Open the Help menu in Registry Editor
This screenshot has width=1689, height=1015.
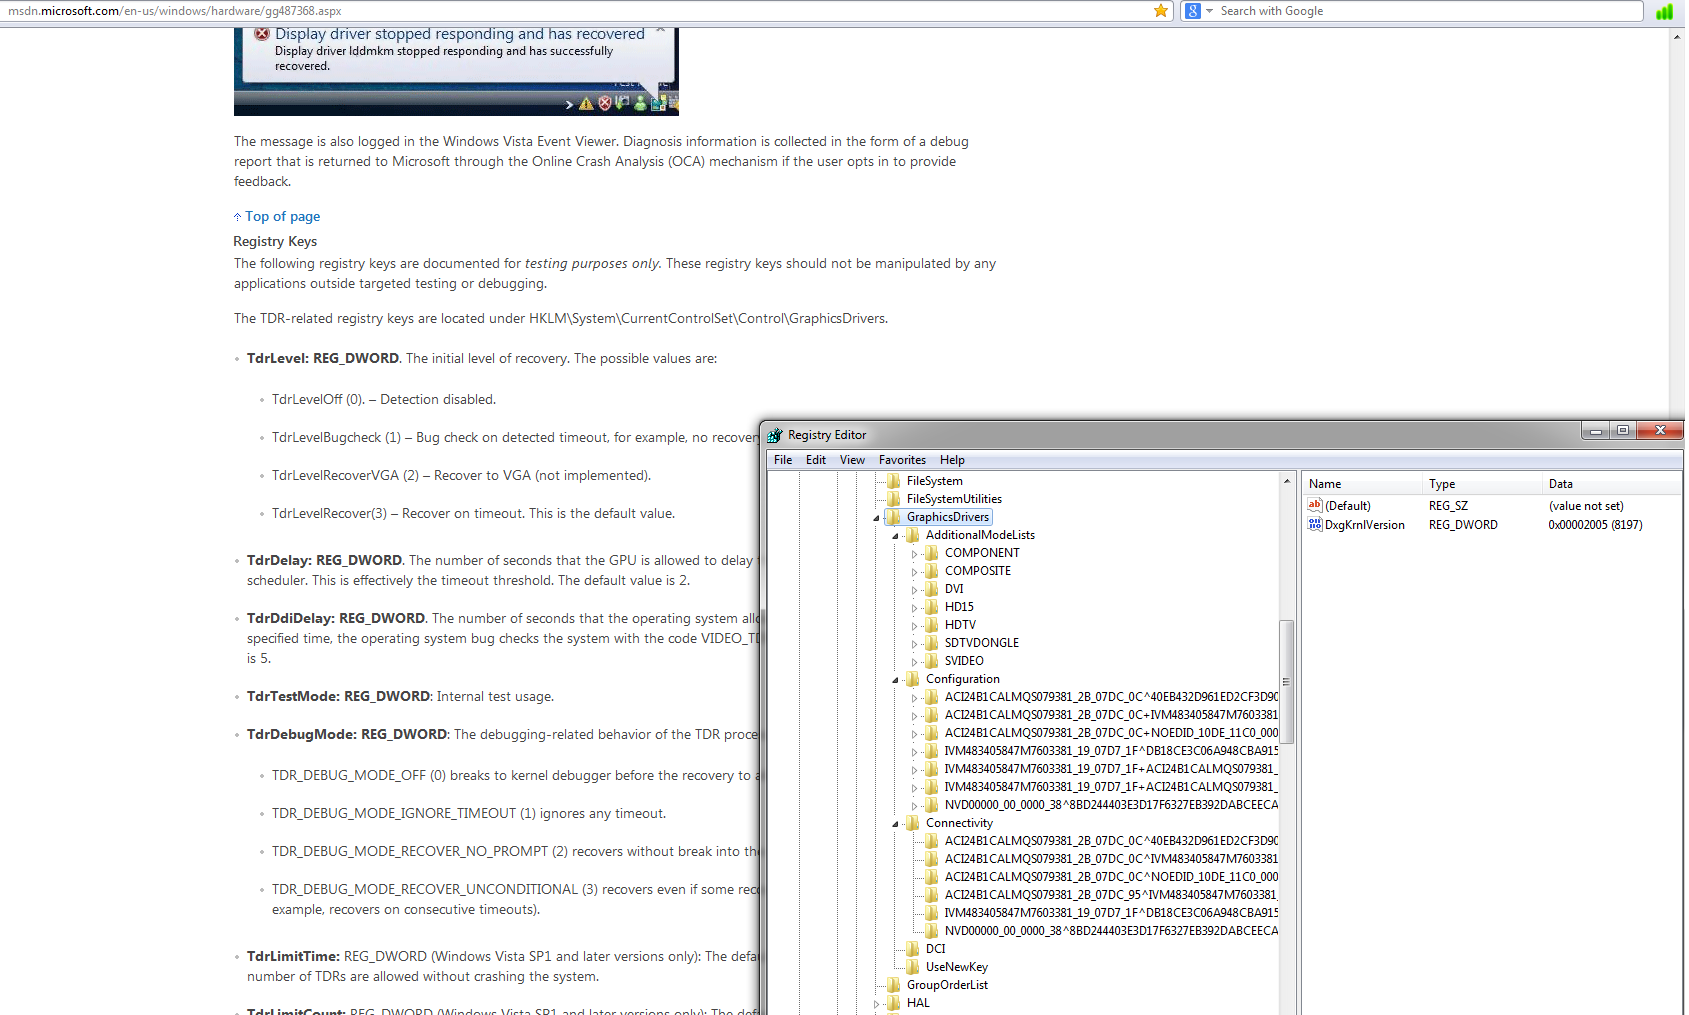pos(952,460)
